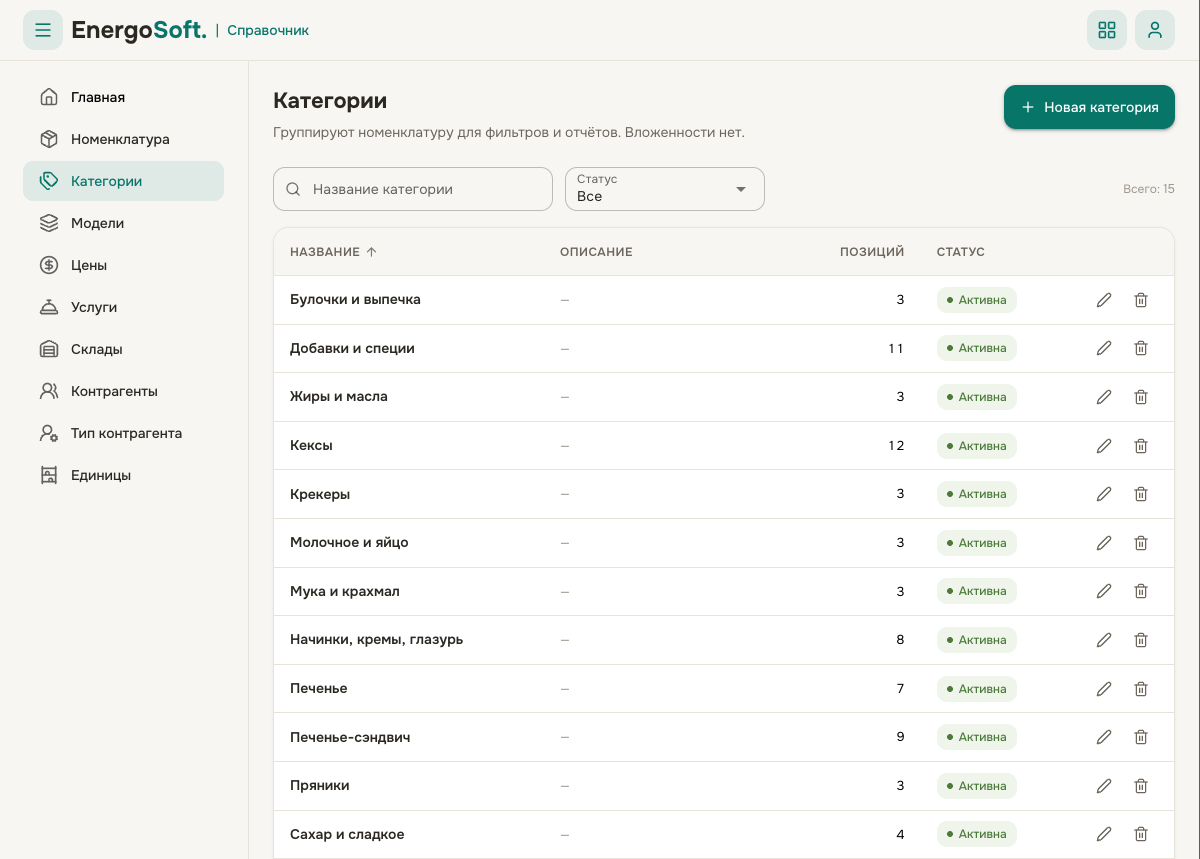Screen dimensions: 1200x859
Task: Click the Печенье-сэндвич row name
Action: pos(350,738)
